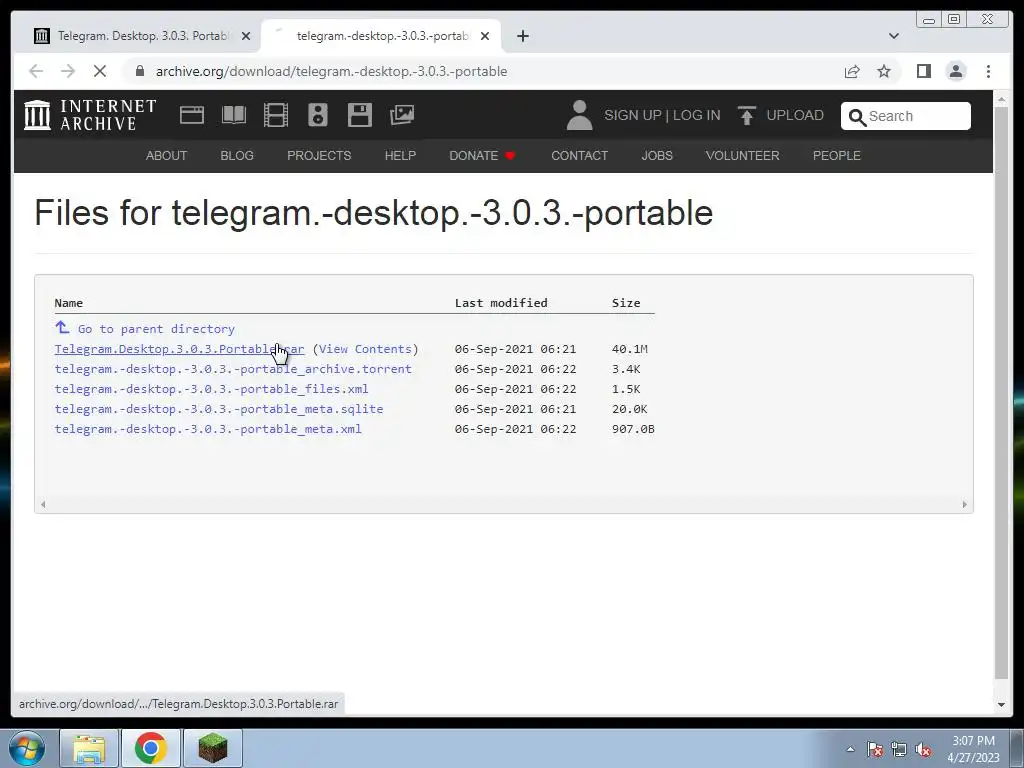Viewport: 1024px width, 768px height.
Task: Click the Chrome taskbar icon
Action: (x=151, y=748)
